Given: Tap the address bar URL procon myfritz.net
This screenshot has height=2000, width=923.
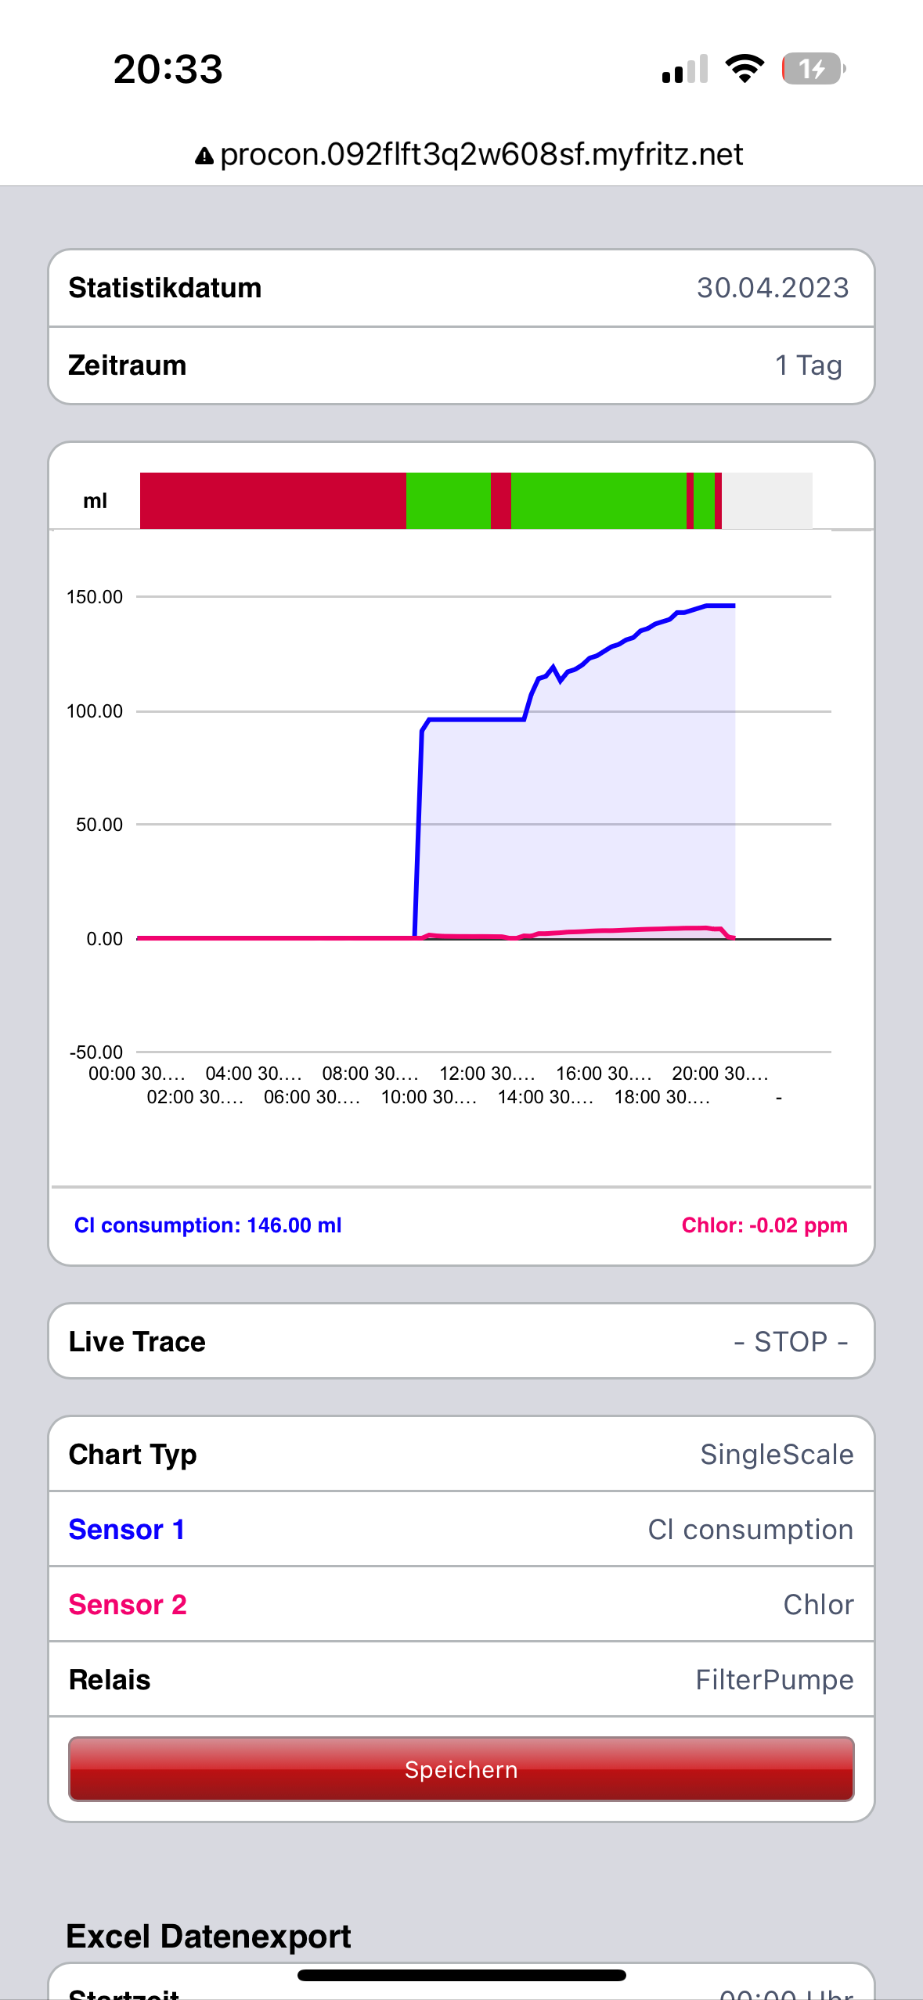Looking at the screenshot, I should point(481,155).
